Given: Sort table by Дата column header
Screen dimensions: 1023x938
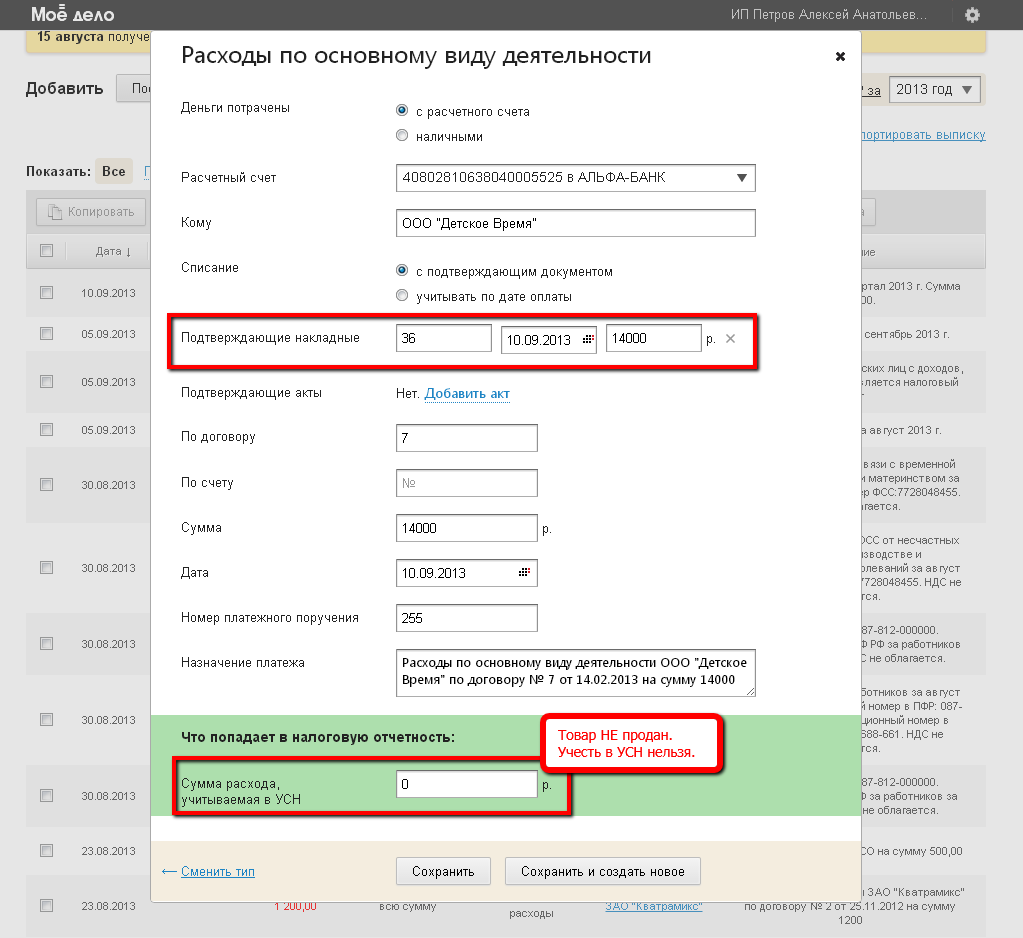Looking at the screenshot, I should click(113, 251).
